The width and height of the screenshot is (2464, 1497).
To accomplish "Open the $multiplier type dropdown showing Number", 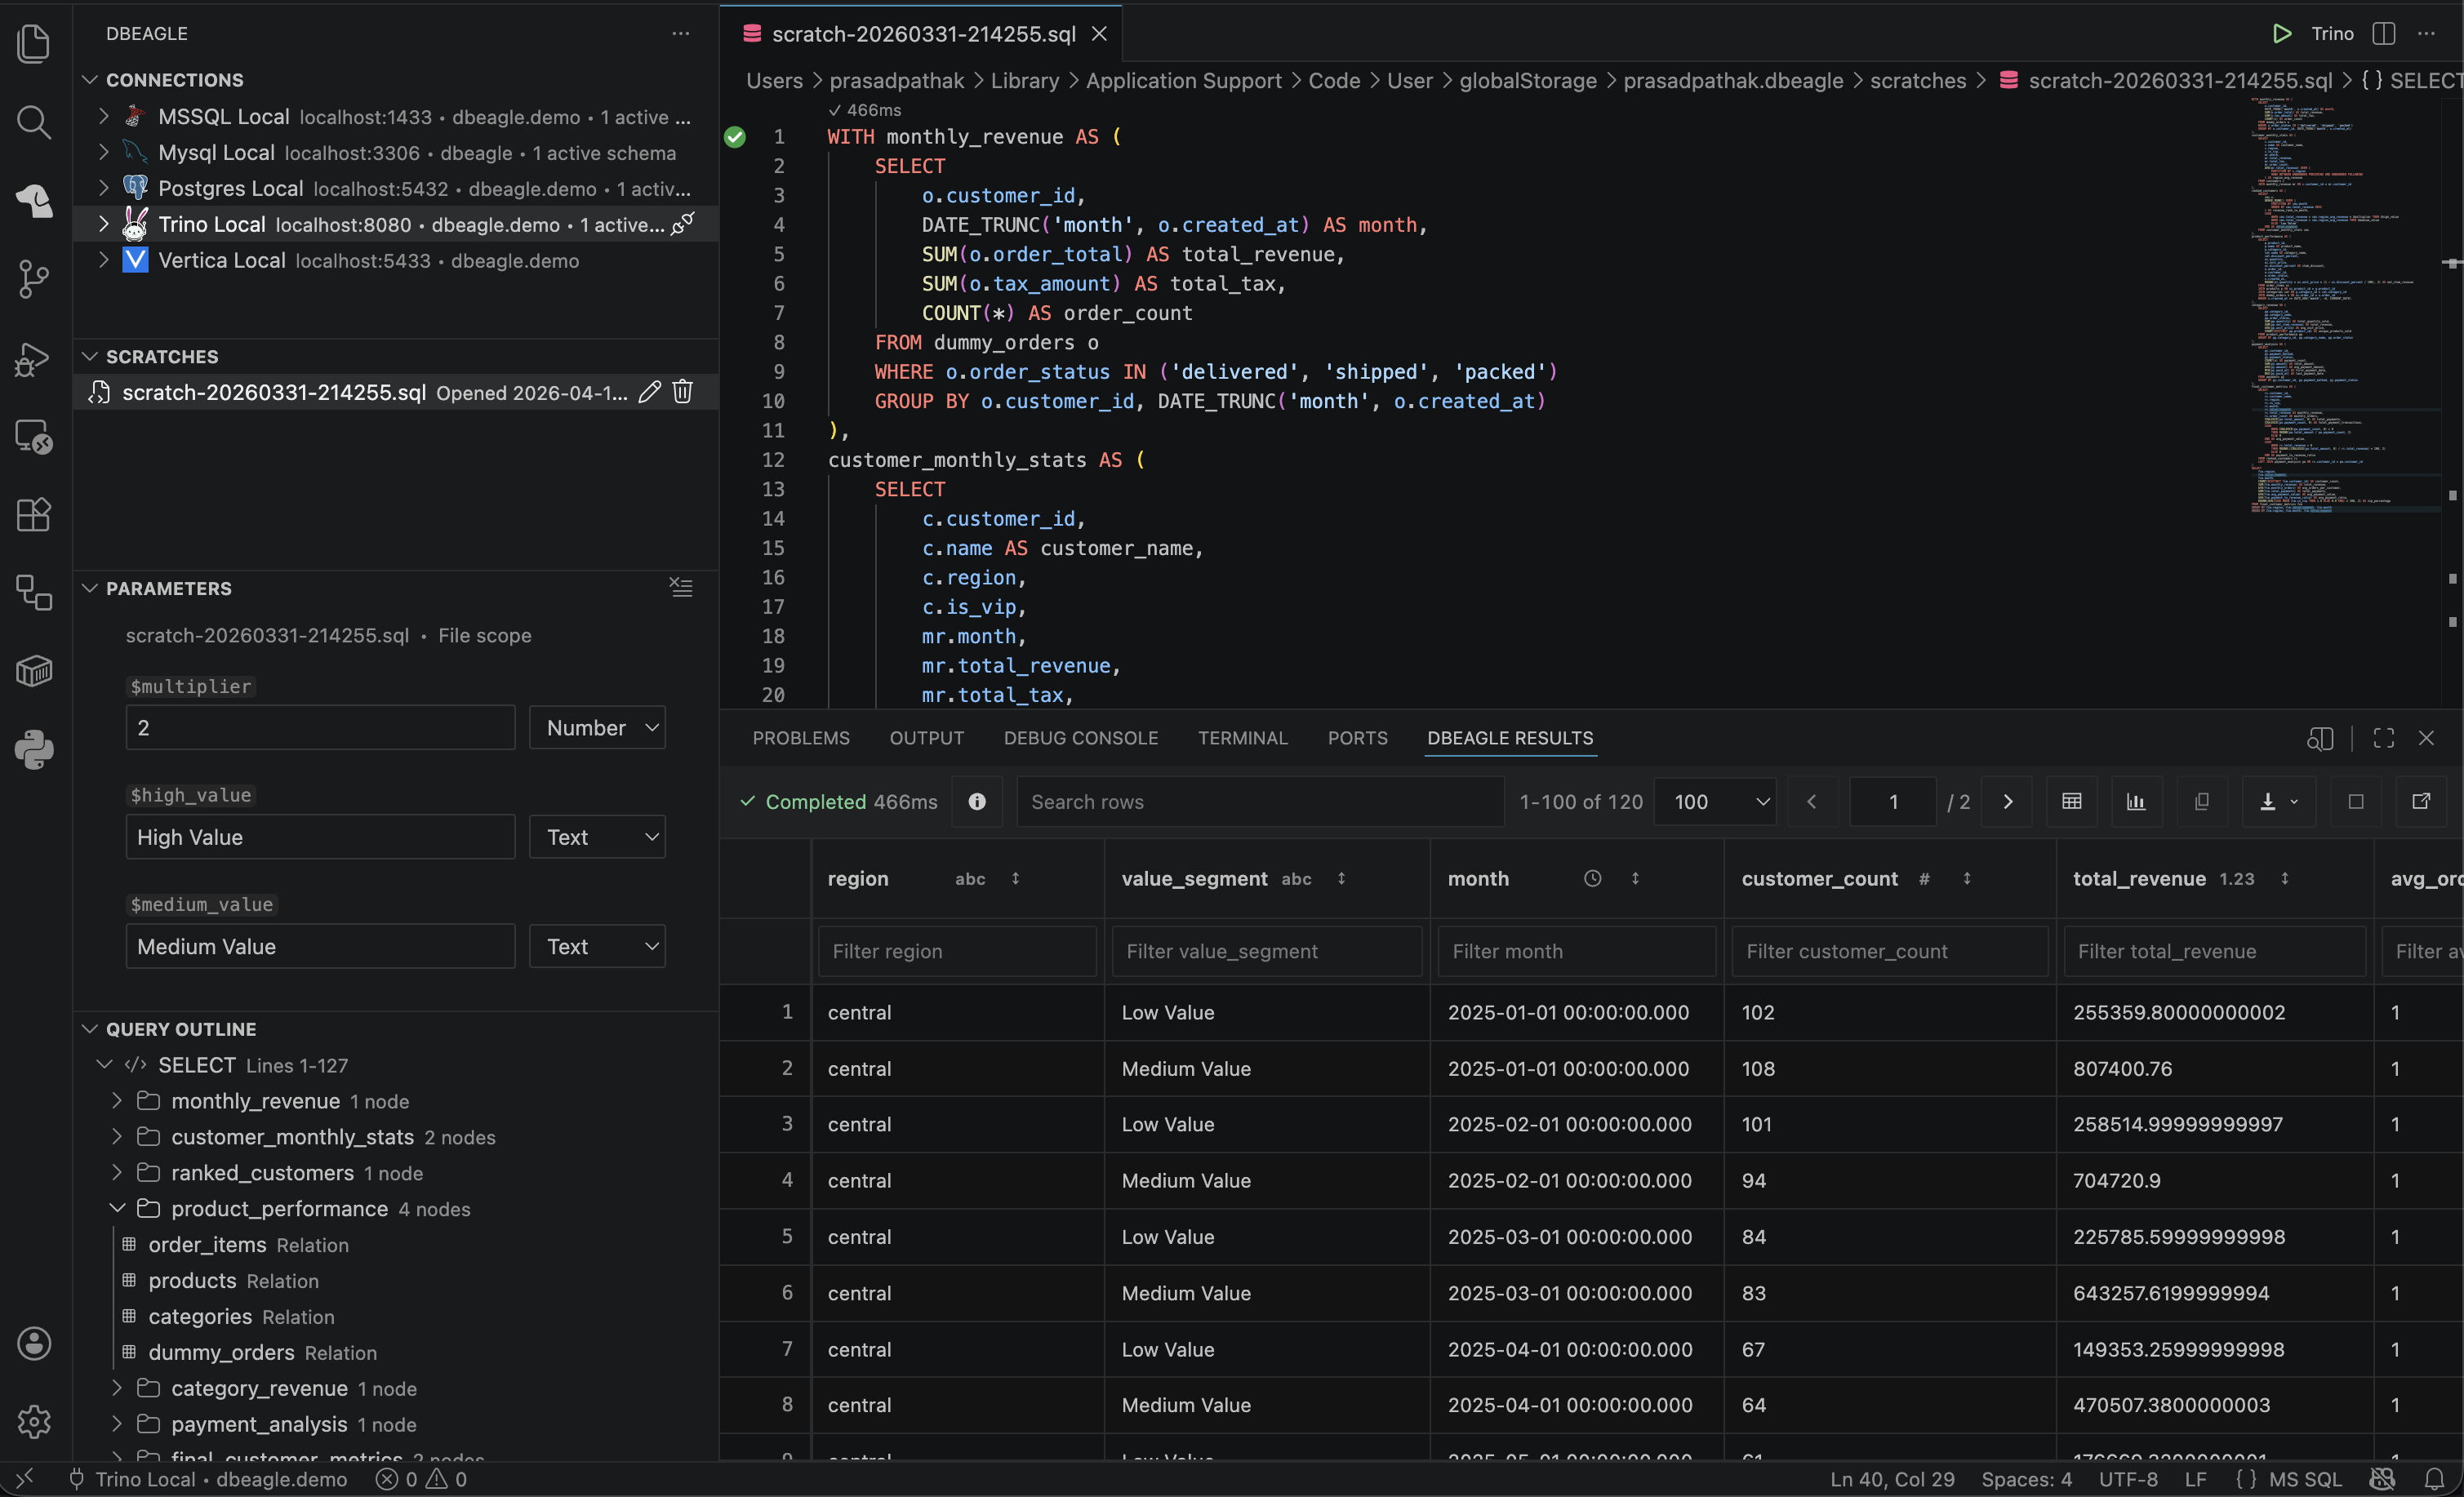I will [597, 728].
